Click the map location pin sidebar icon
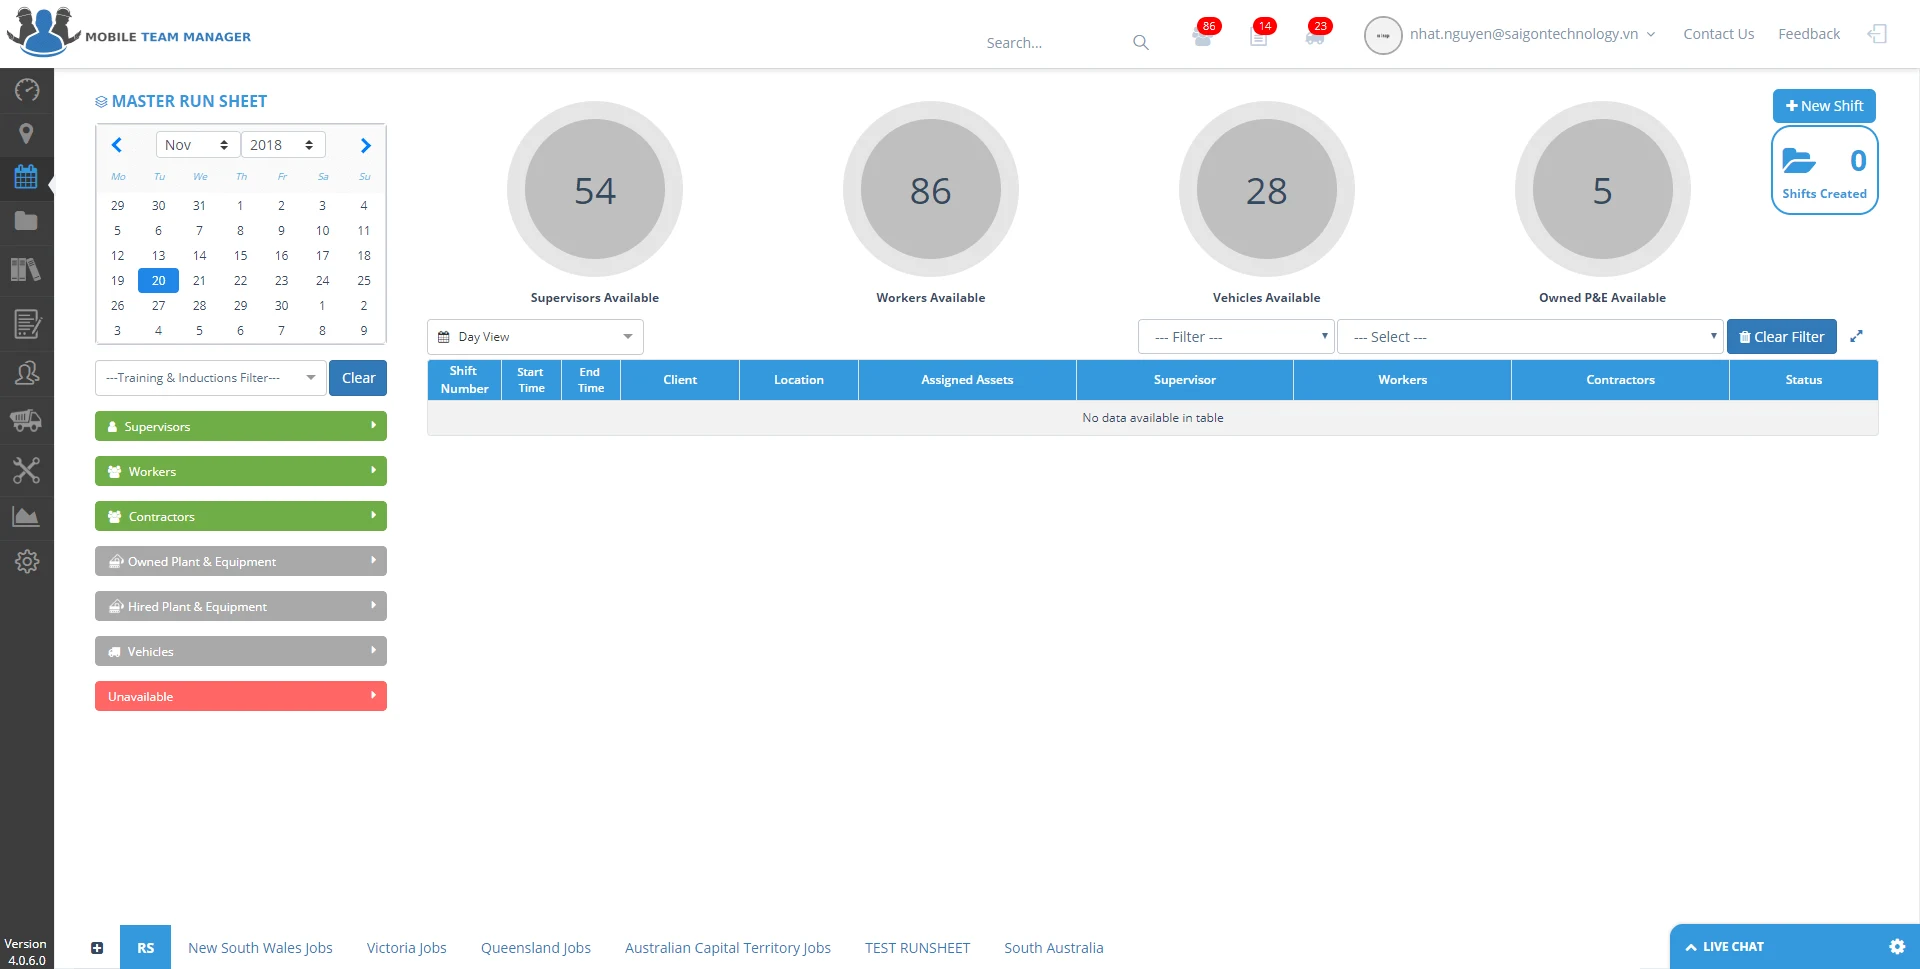The image size is (1920, 969). [27, 134]
